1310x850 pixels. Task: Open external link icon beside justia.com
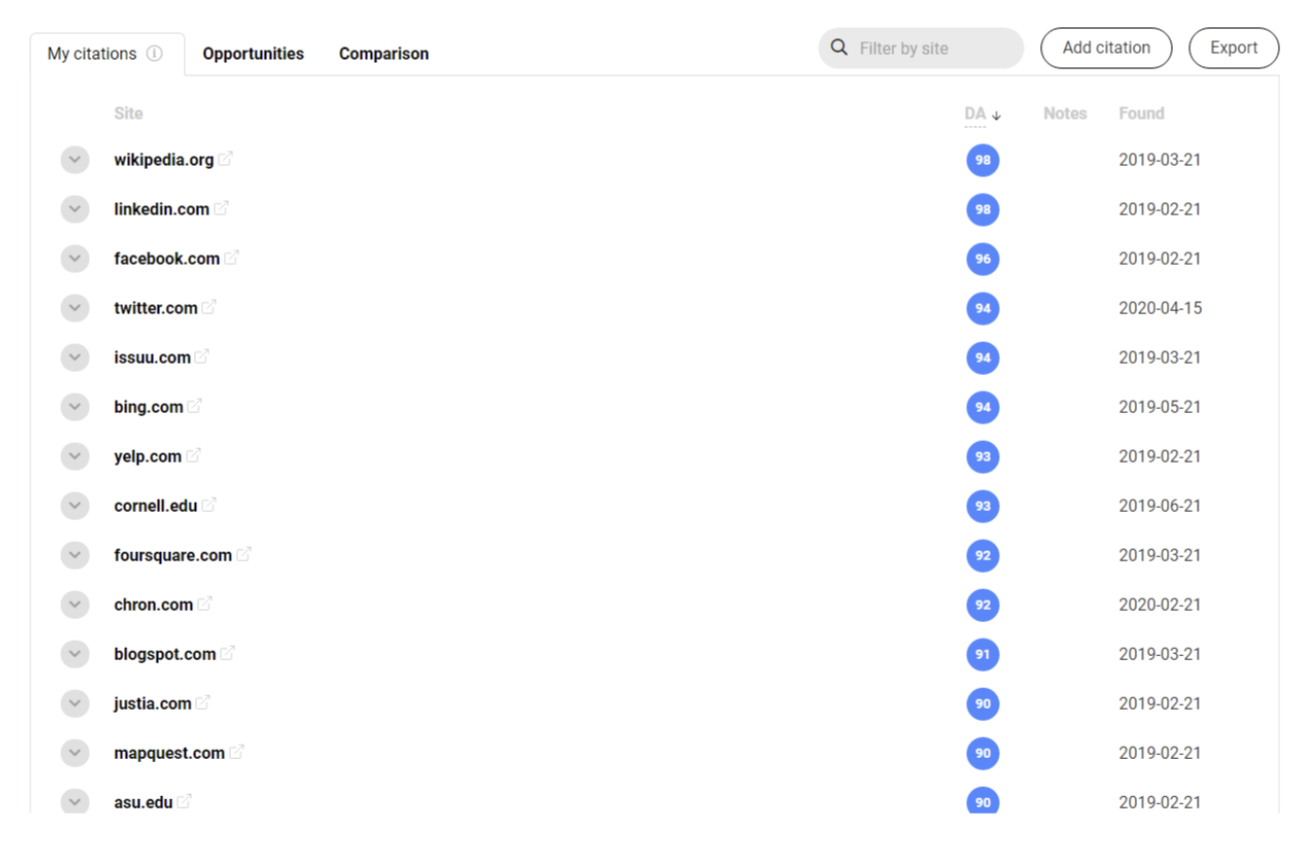pos(203,703)
